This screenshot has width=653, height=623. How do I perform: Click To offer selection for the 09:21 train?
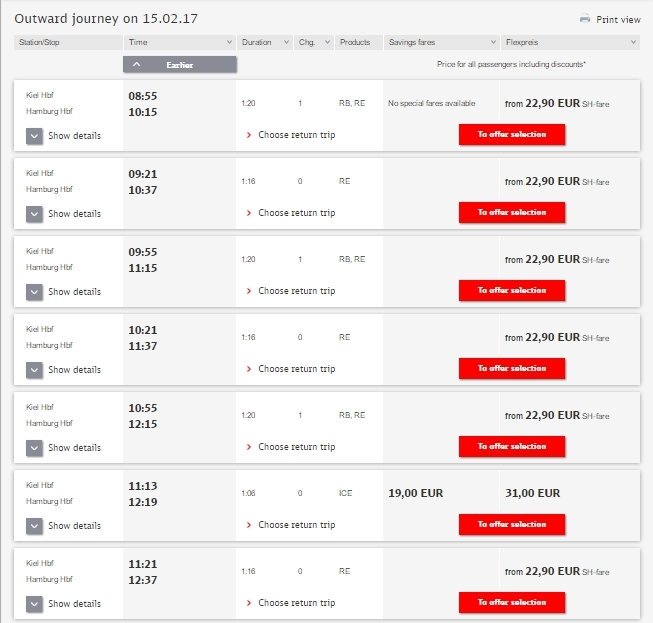click(x=512, y=212)
